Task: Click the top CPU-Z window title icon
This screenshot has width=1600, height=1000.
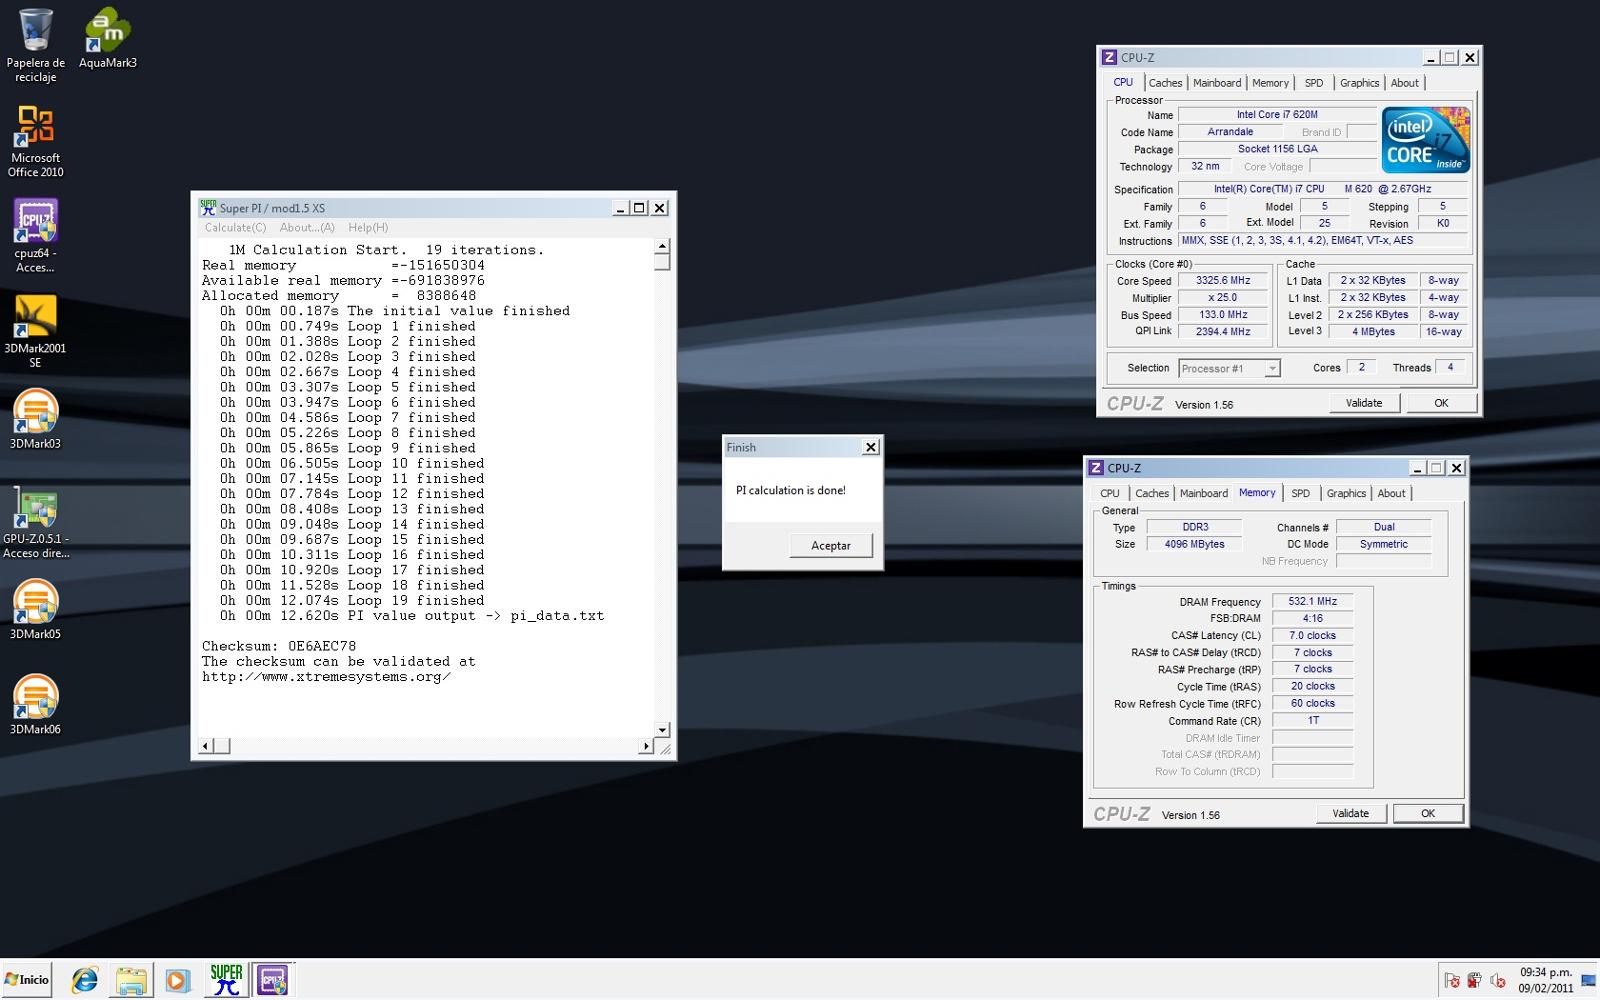Action: click(1109, 57)
